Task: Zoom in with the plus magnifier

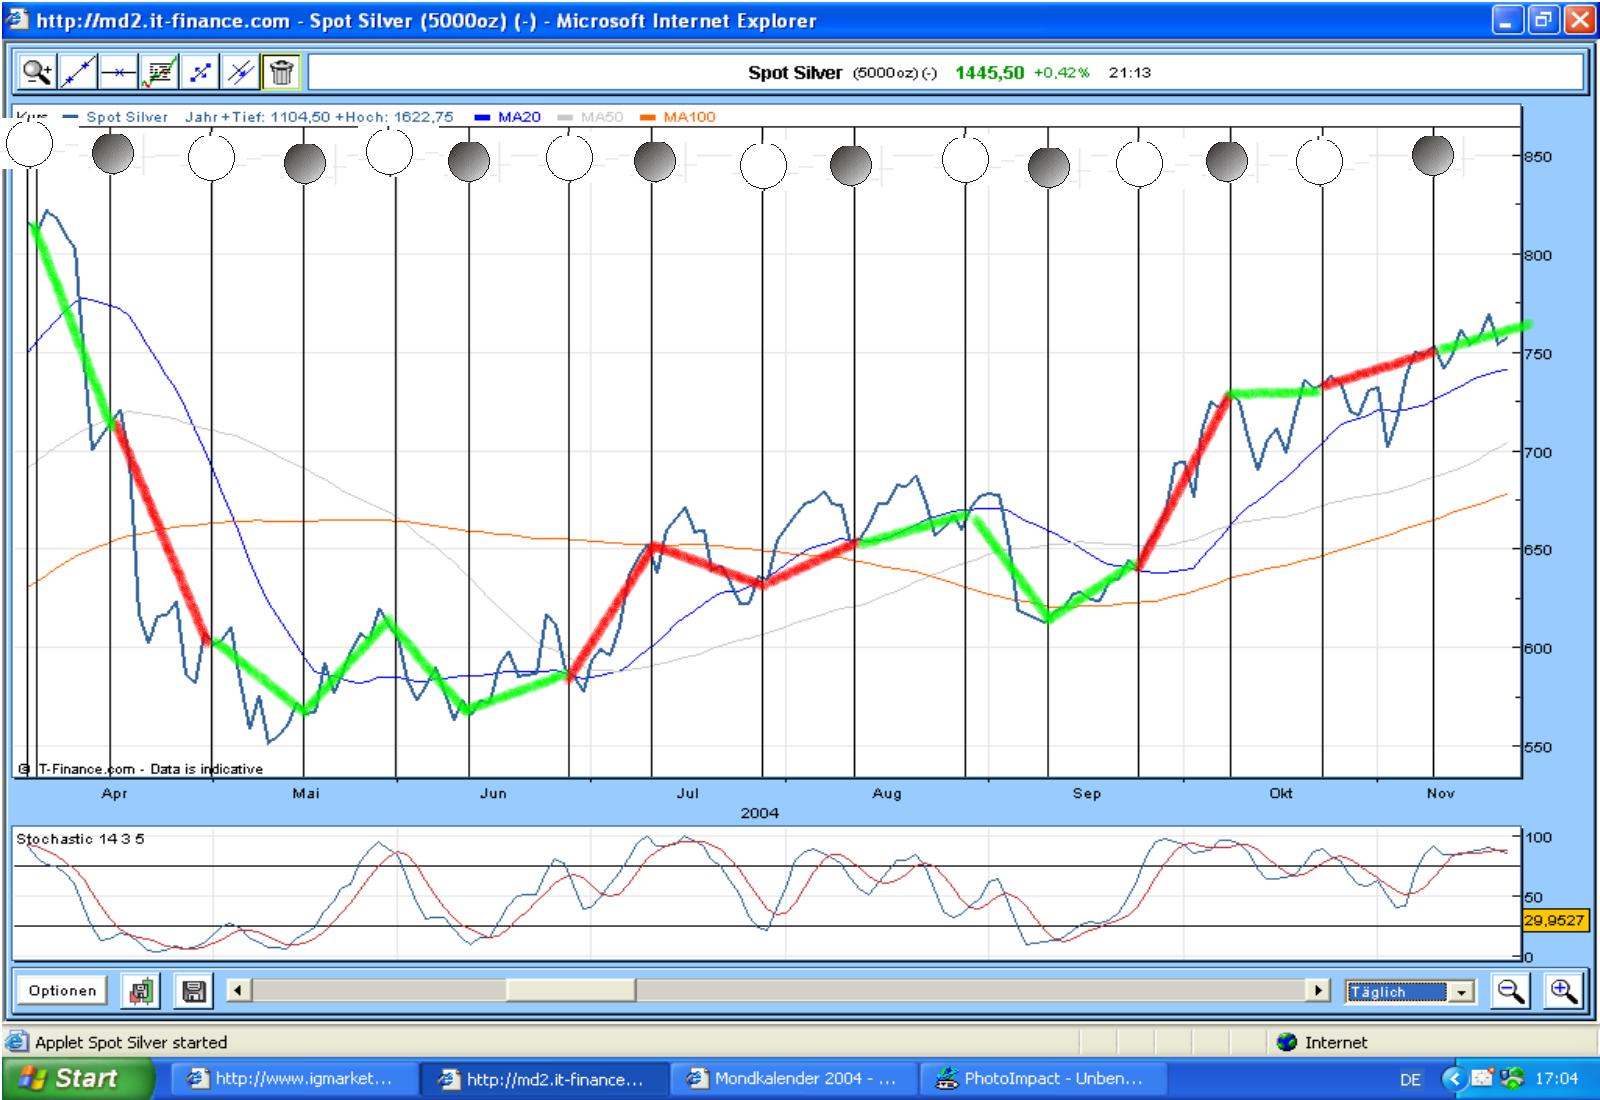Action: (1563, 991)
